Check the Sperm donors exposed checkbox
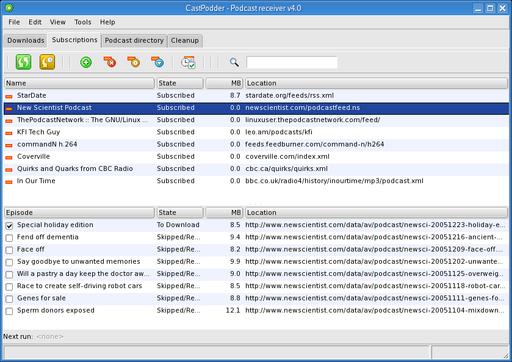The width and height of the screenshot is (512, 362). (x=9, y=311)
